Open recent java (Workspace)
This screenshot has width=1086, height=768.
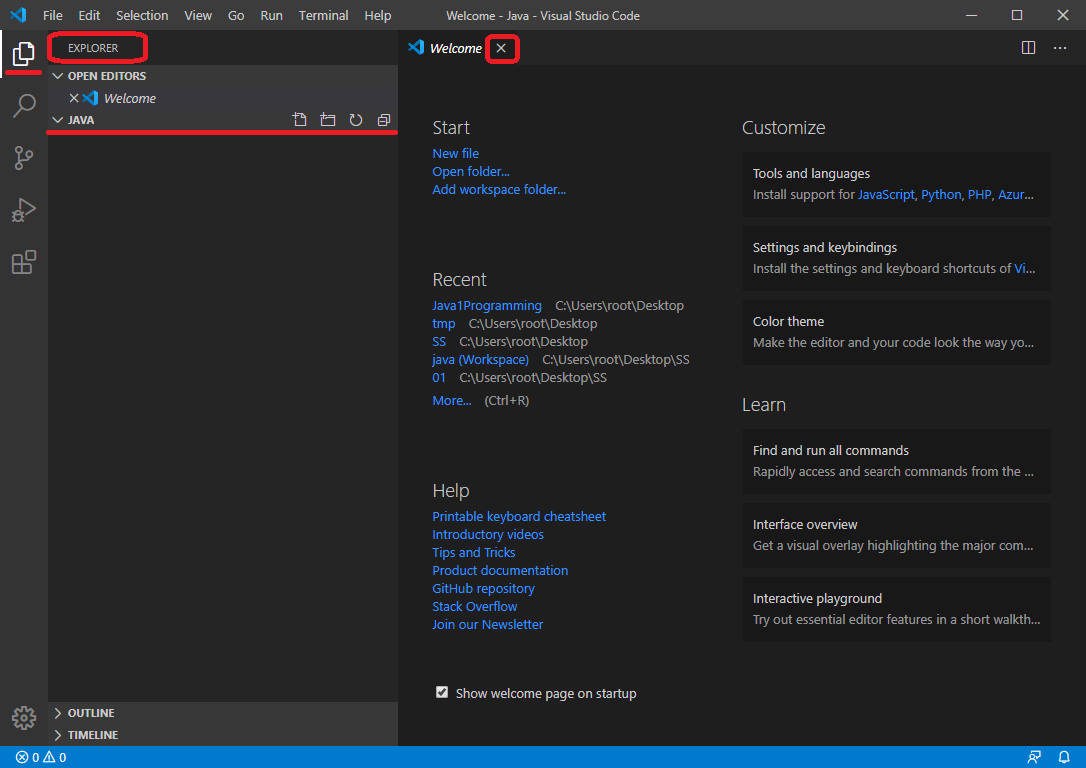[x=481, y=359]
